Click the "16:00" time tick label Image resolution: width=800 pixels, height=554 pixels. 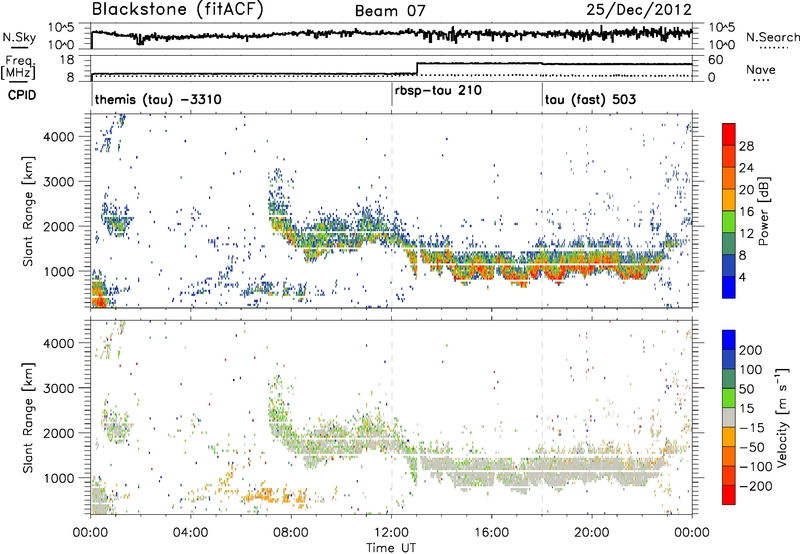click(491, 533)
